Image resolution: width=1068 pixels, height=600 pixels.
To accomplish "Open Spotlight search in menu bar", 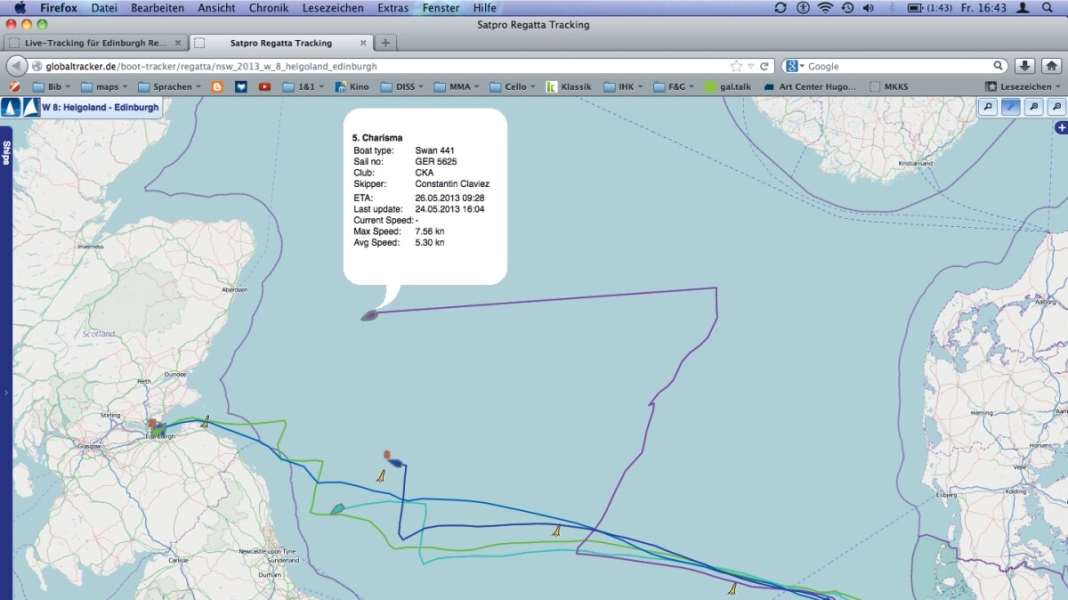I will coord(1048,7).
